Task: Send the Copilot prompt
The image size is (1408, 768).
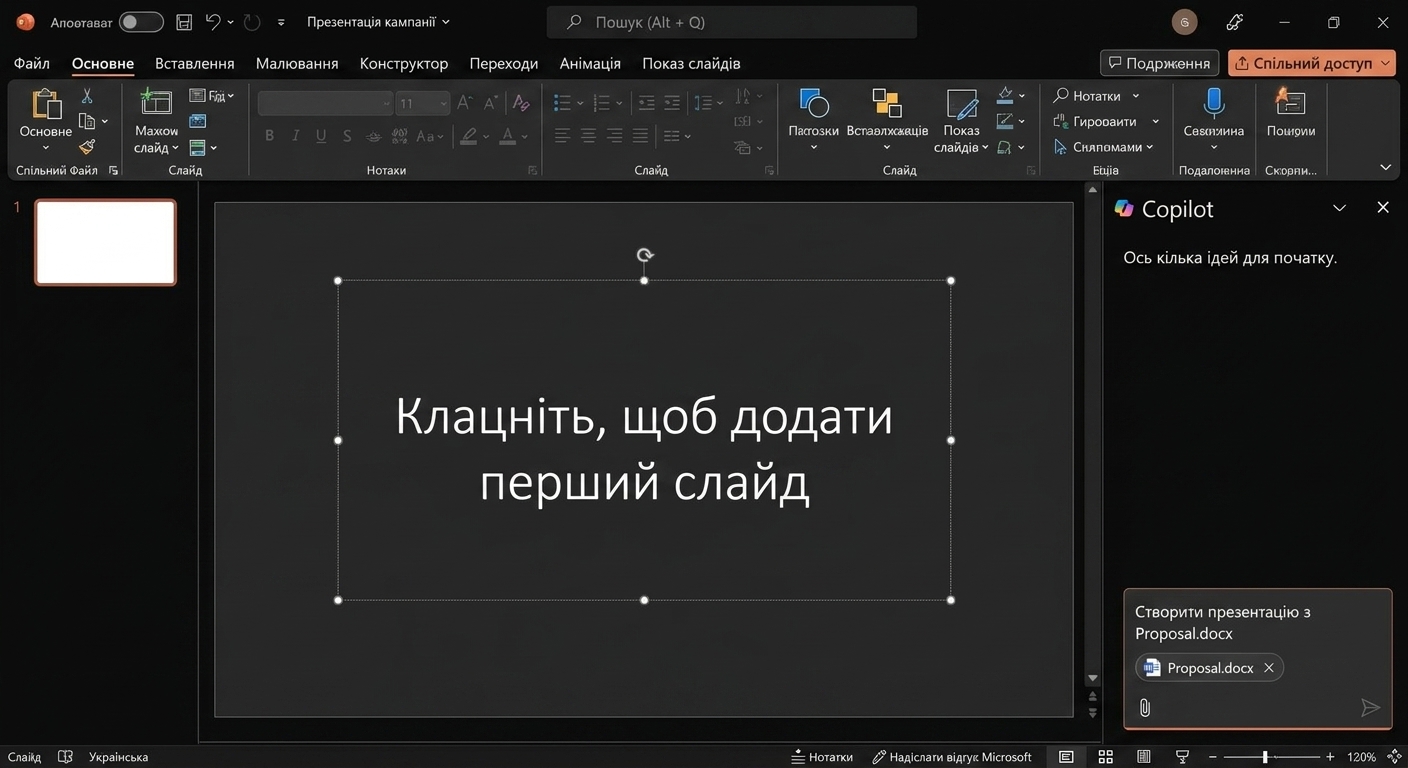Action: [x=1370, y=708]
